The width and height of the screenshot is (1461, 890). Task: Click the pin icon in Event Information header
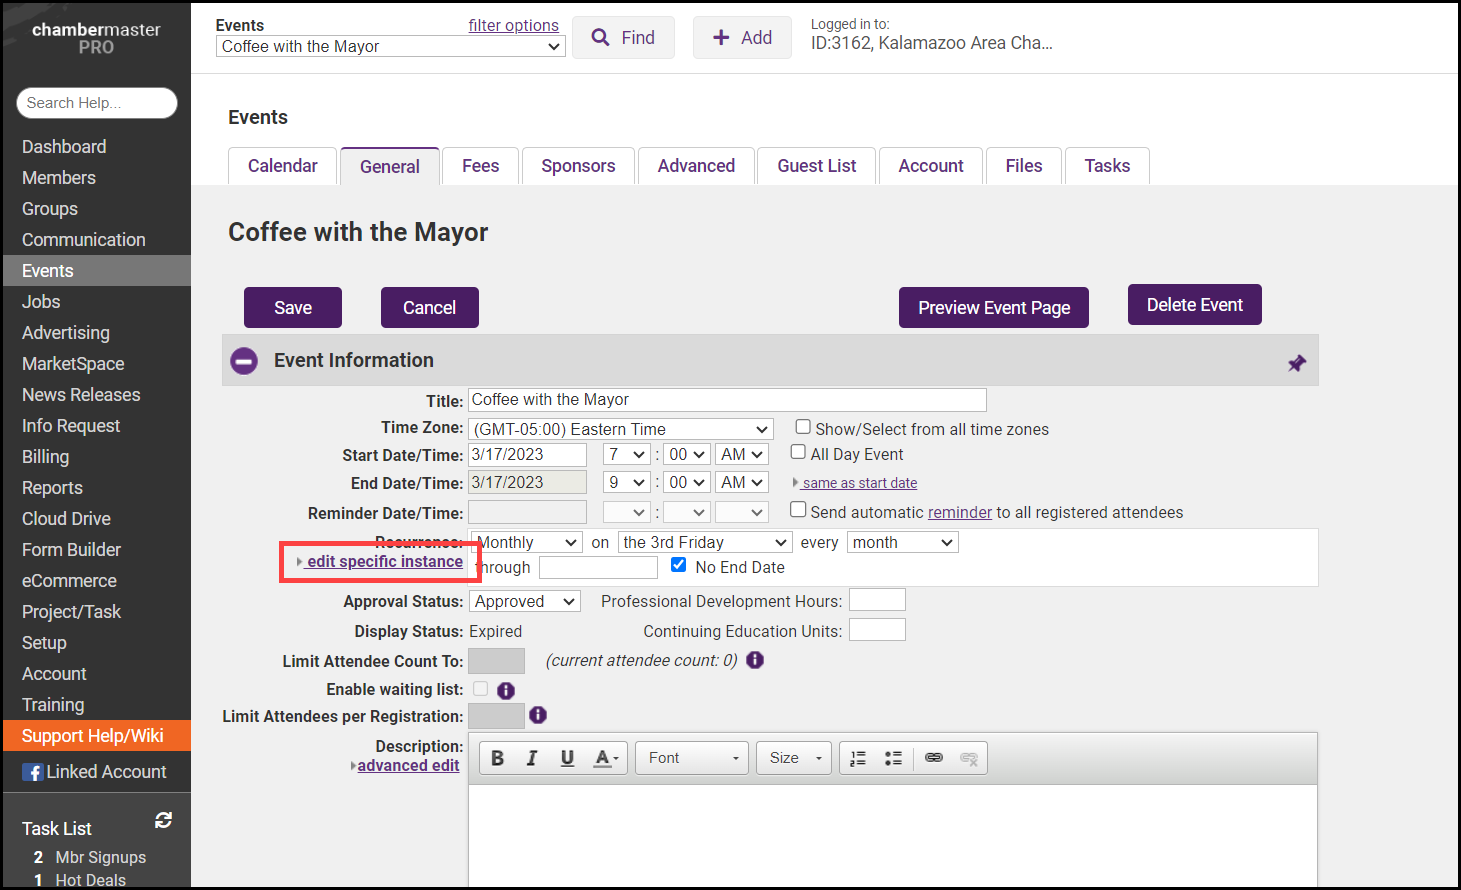tap(1296, 363)
